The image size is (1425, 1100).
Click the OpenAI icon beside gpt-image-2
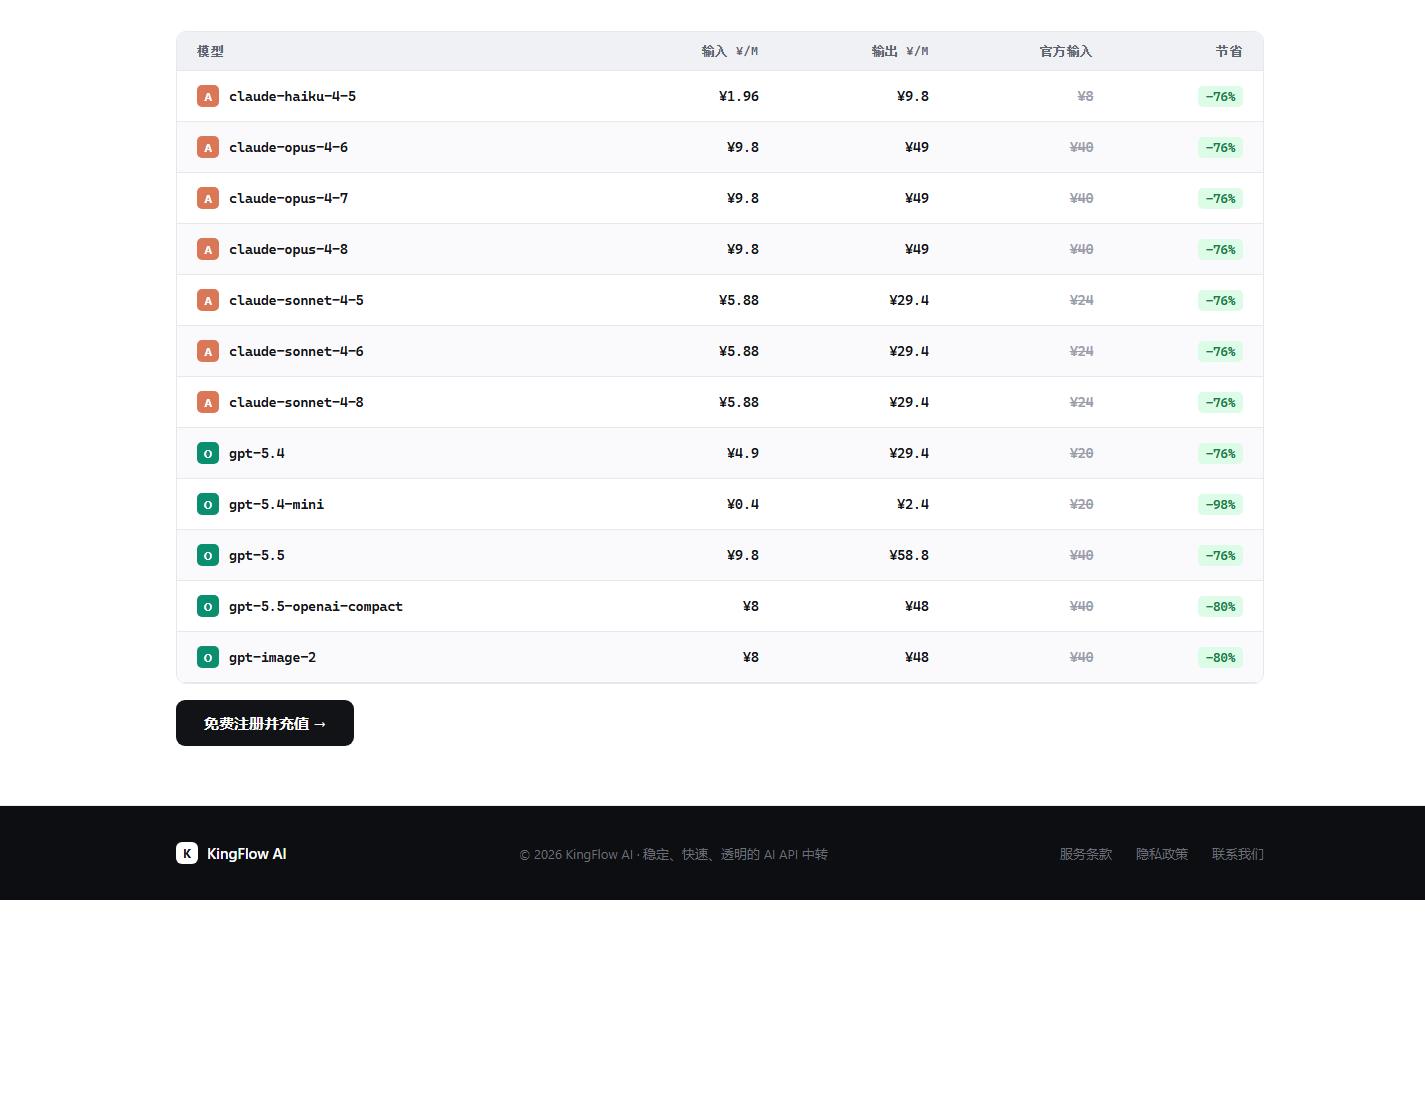tap(208, 657)
